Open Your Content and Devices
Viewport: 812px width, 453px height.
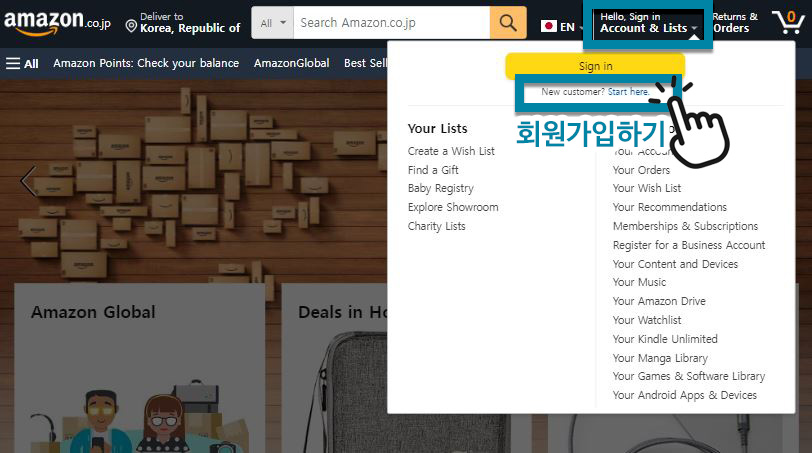tap(675, 264)
